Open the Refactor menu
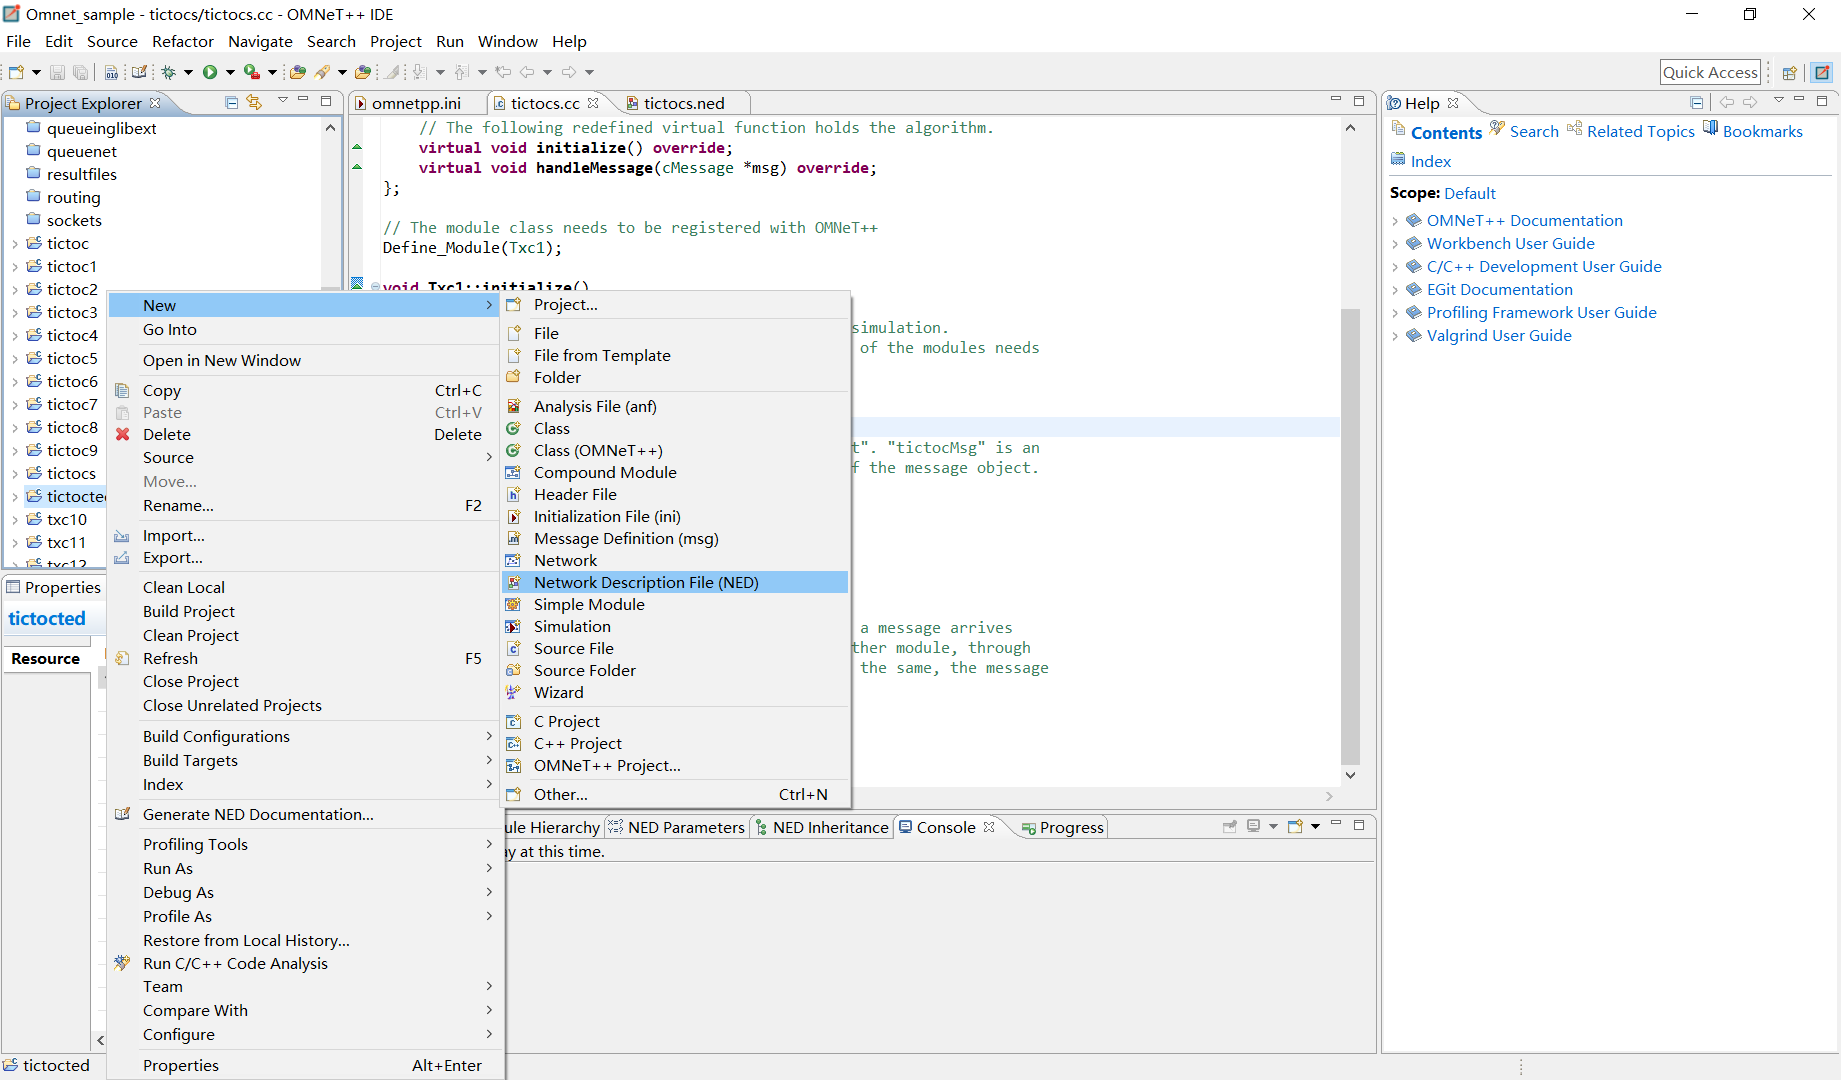This screenshot has width=1841, height=1080. pyautogui.click(x=183, y=41)
